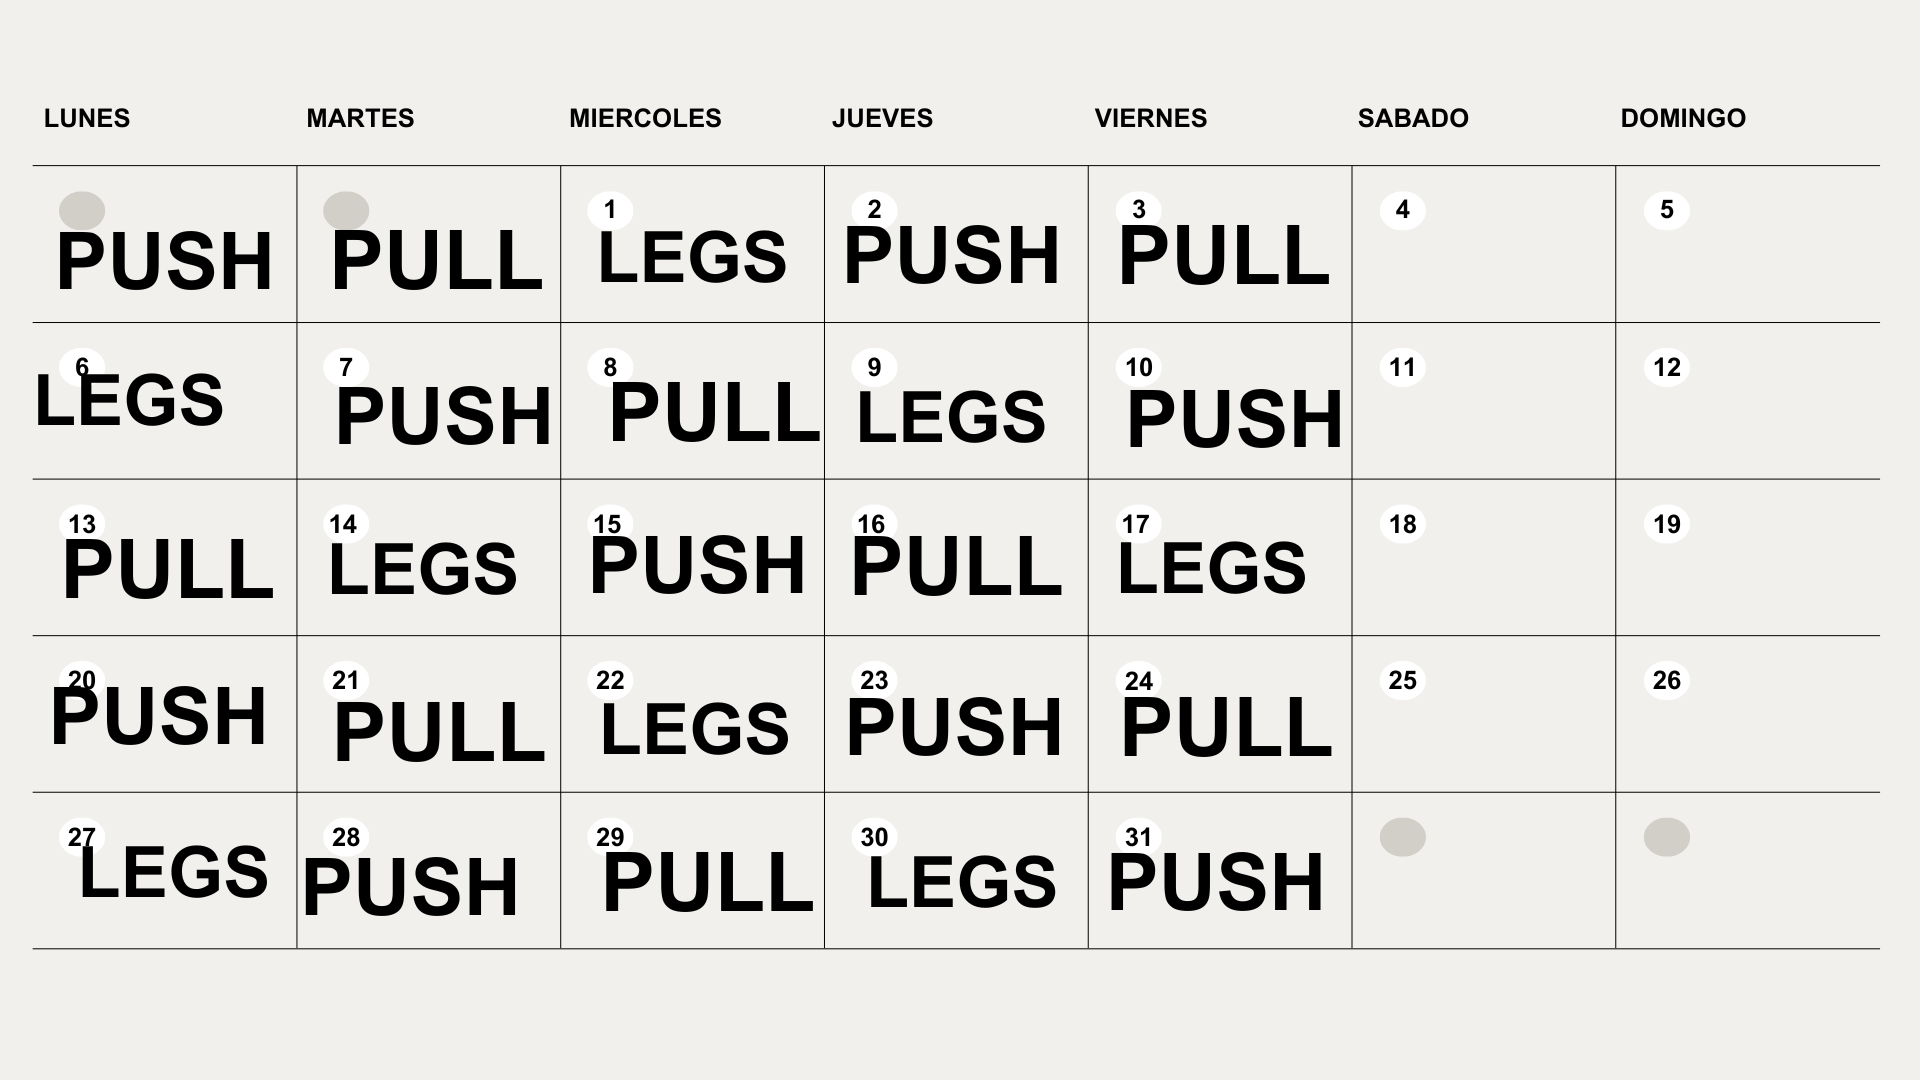Select the DOMINGO column header

click(1683, 118)
